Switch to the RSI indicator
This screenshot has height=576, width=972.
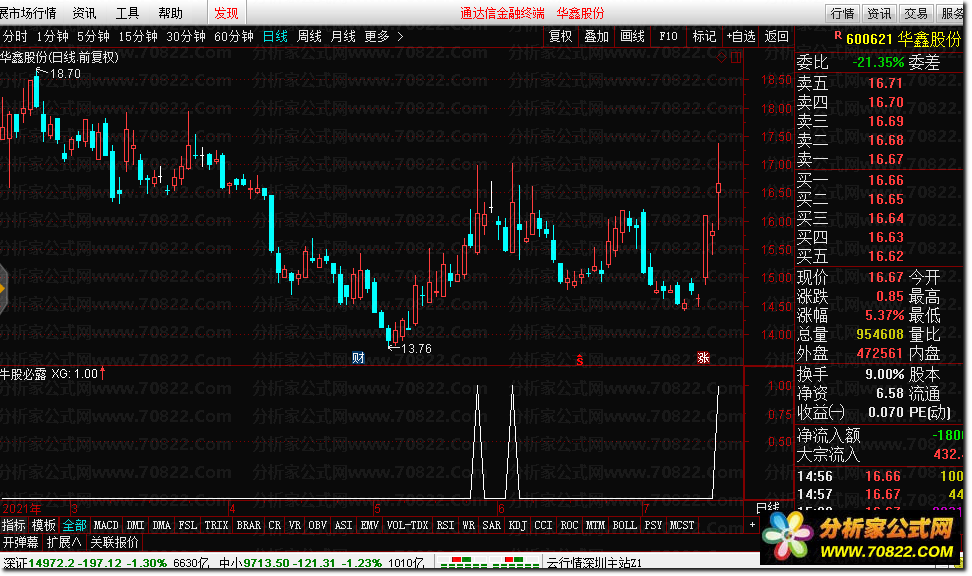click(x=445, y=525)
